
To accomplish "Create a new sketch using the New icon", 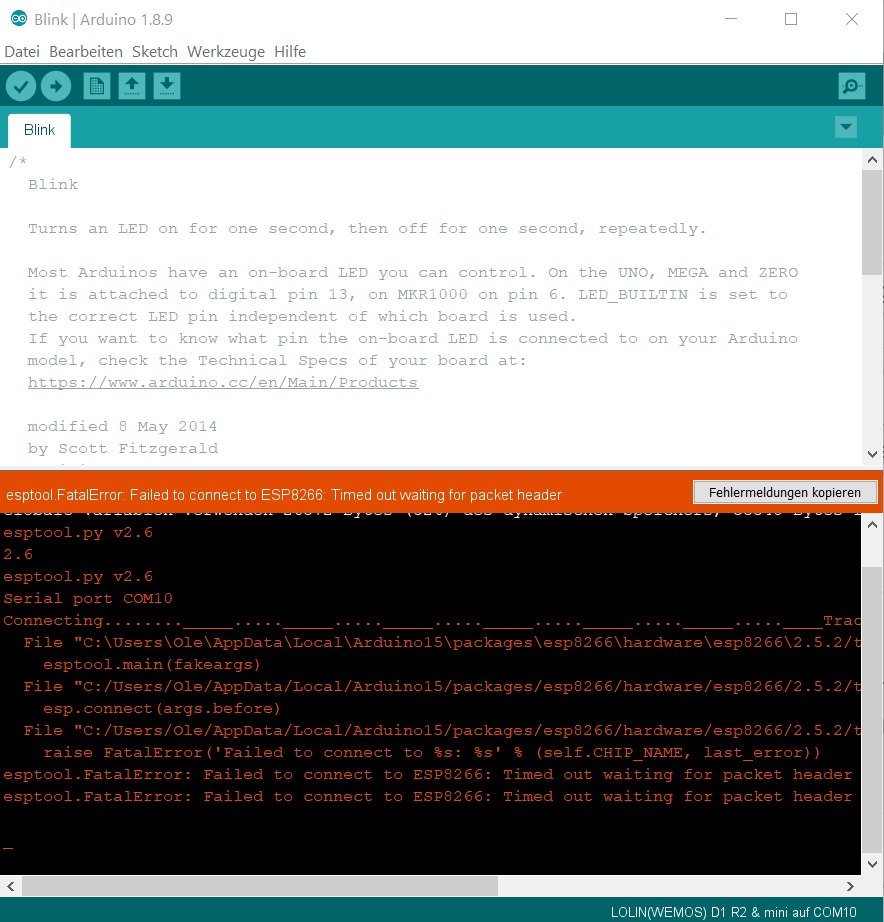I will (97, 86).
